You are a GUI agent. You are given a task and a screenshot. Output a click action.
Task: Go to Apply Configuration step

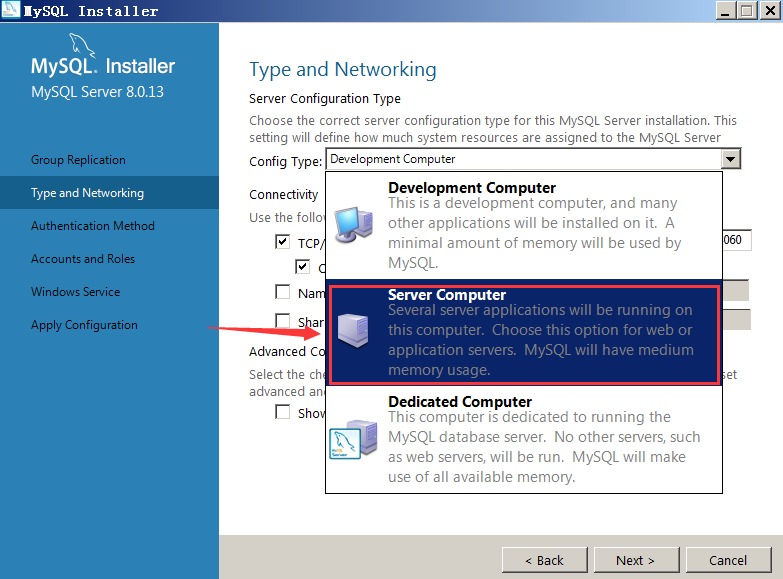pyautogui.click(x=84, y=325)
